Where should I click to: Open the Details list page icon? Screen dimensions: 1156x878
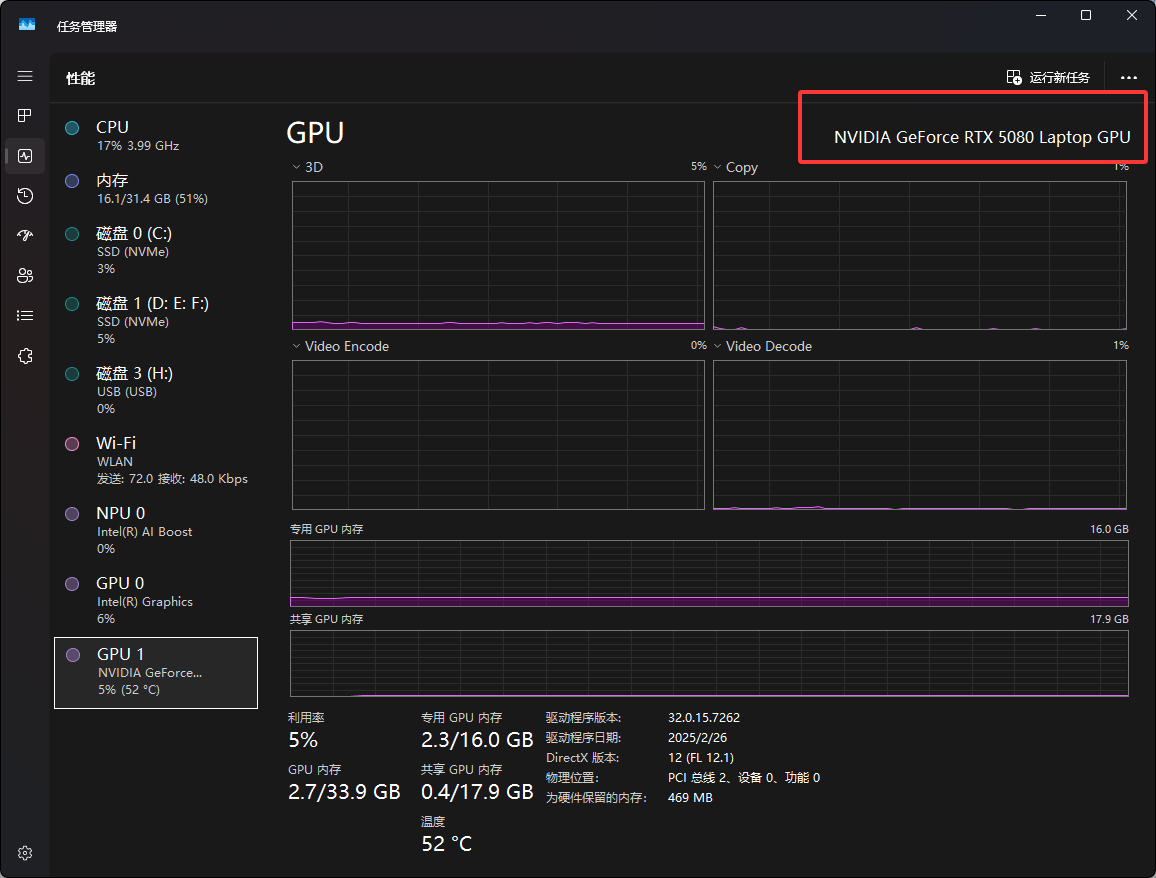25,316
